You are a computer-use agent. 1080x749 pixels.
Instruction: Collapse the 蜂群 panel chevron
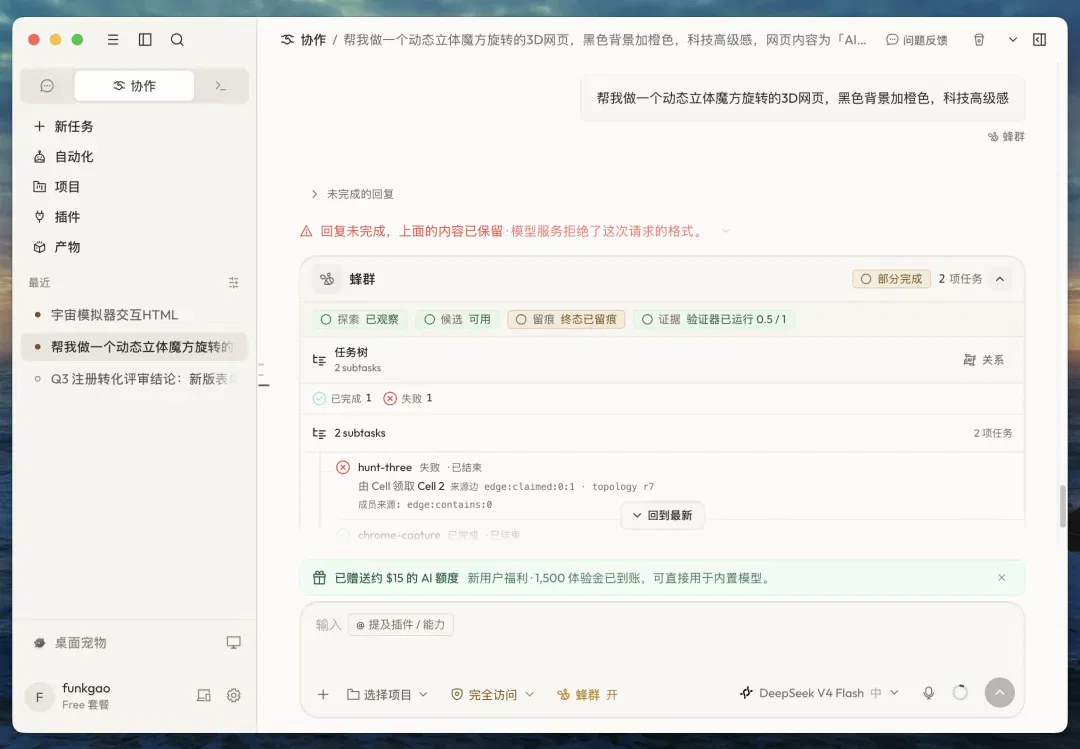[1000, 279]
